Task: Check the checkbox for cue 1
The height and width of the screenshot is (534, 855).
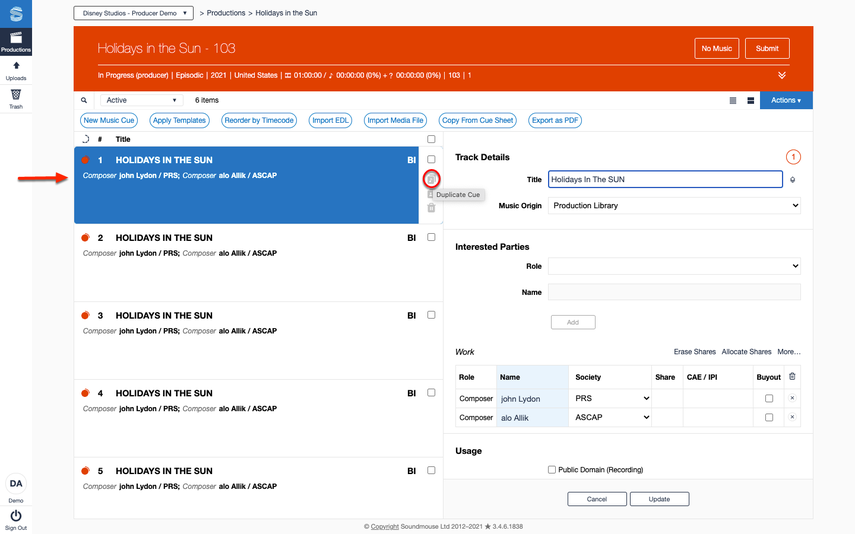Action: (x=431, y=159)
